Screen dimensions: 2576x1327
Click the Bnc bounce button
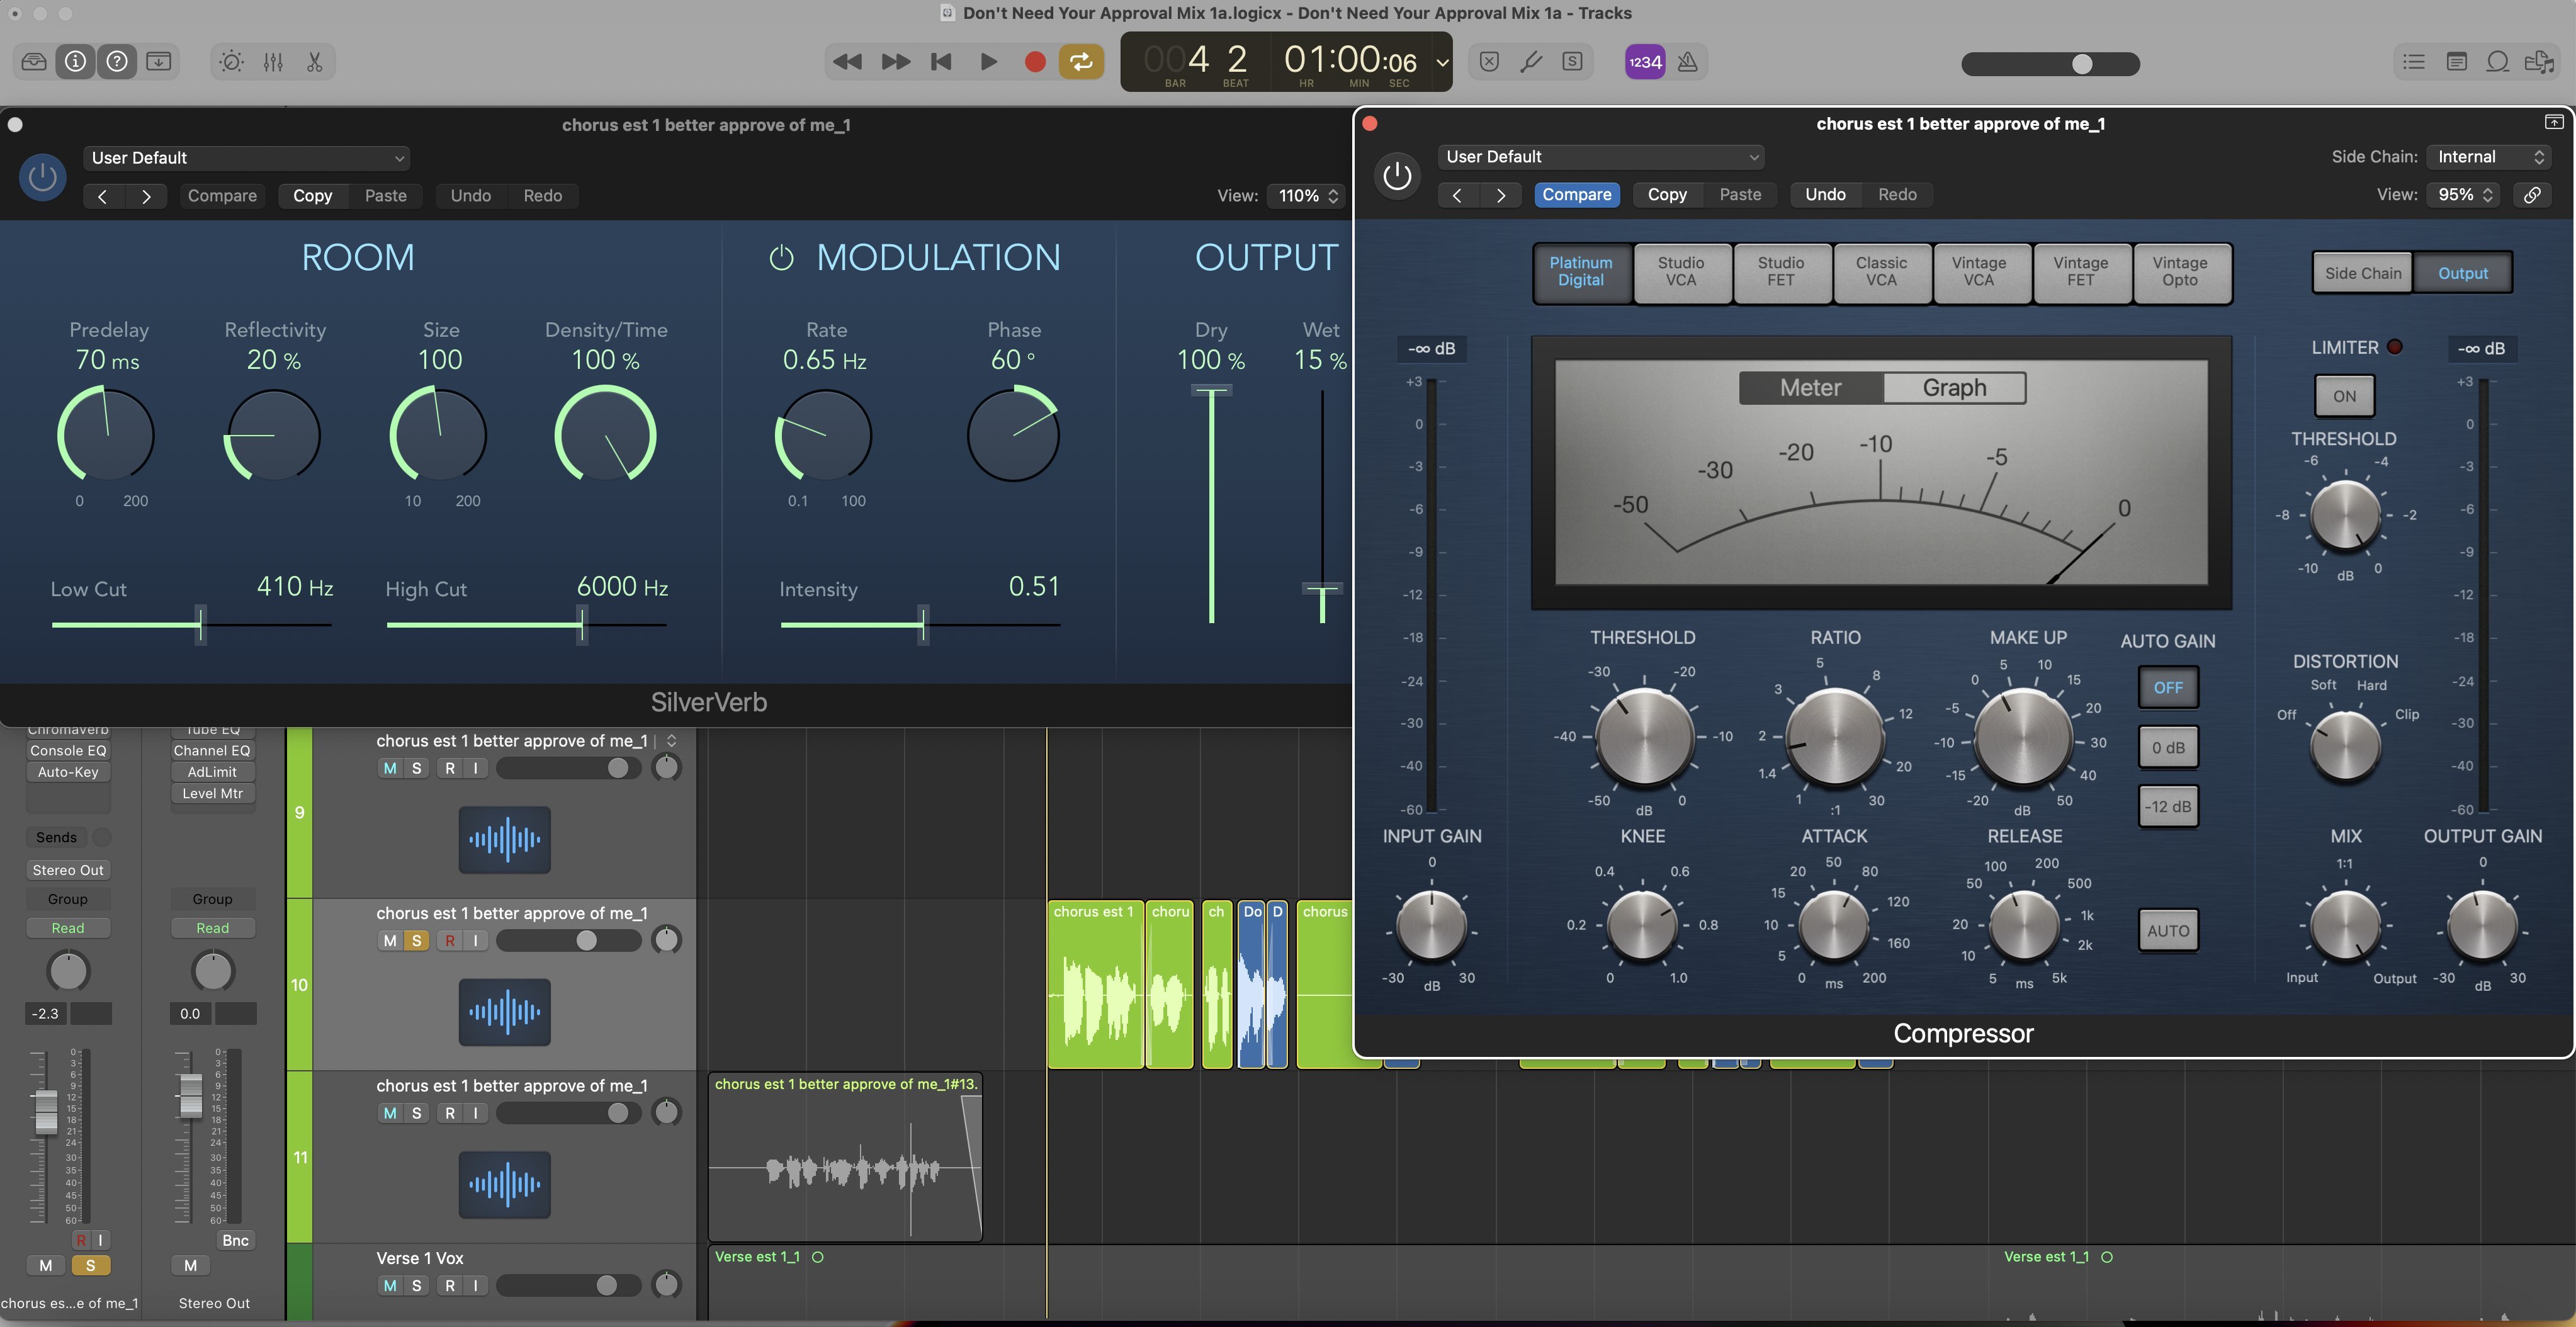point(236,1240)
